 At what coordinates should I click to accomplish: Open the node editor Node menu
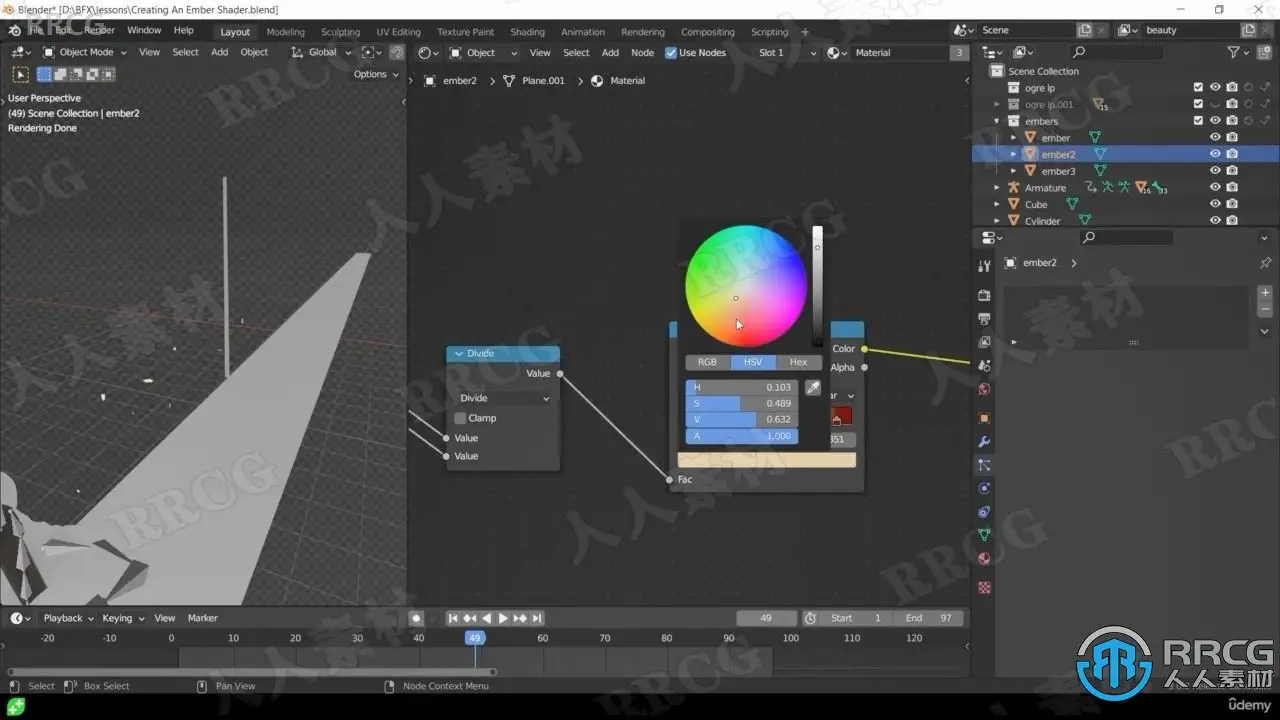[x=643, y=53]
